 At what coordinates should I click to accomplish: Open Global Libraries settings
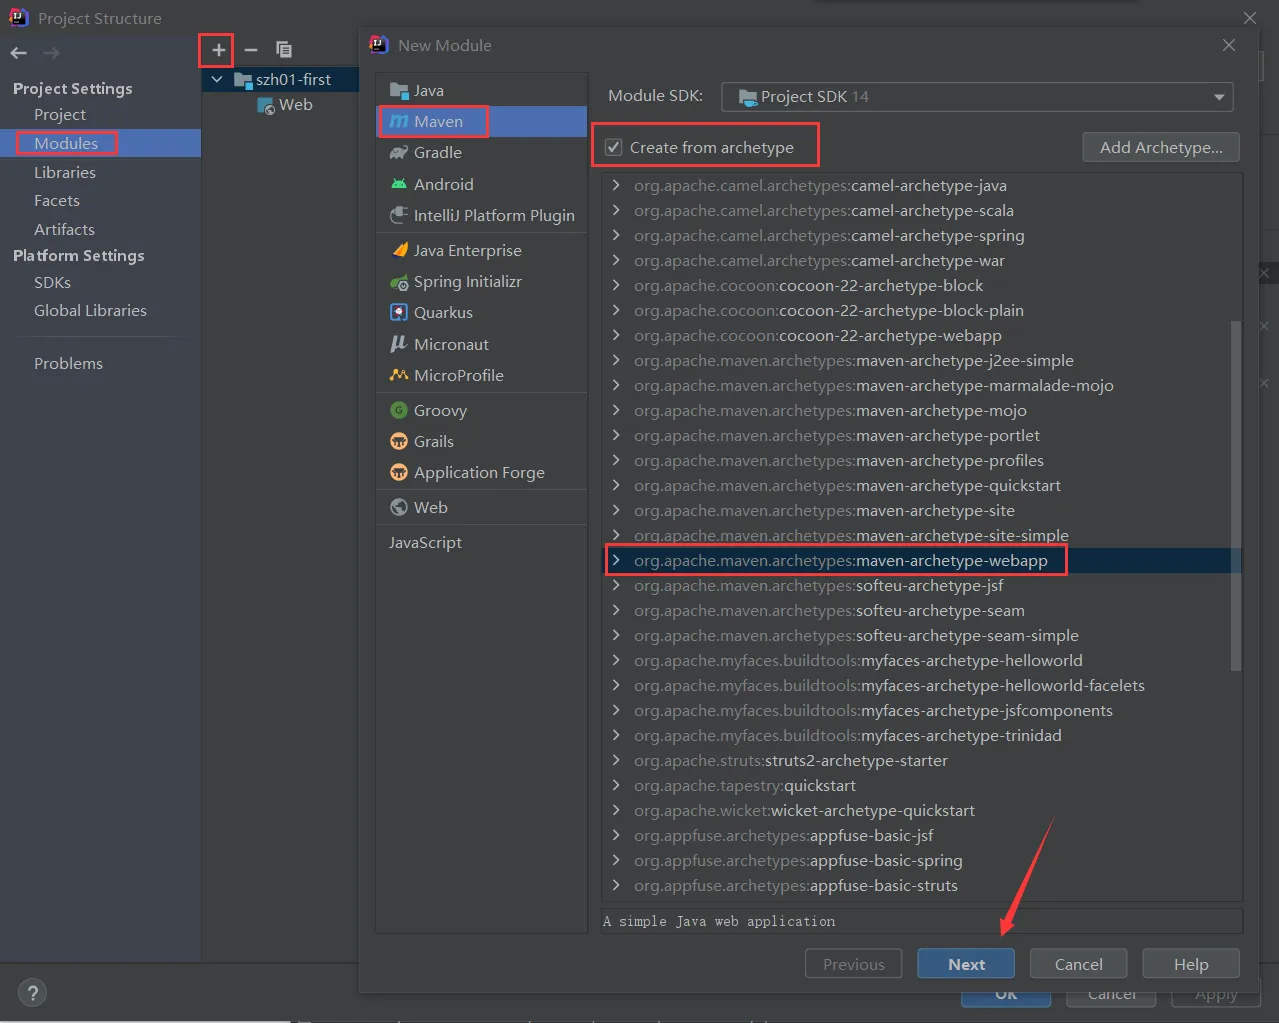point(90,310)
